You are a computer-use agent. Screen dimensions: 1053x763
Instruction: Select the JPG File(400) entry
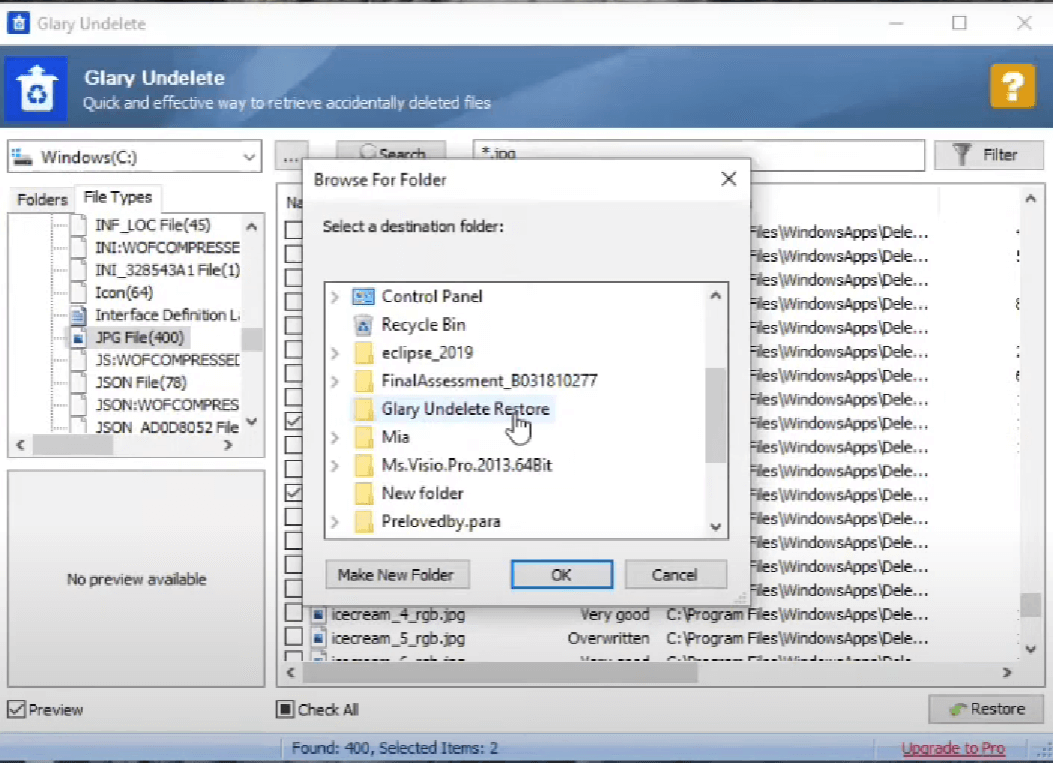coord(140,337)
